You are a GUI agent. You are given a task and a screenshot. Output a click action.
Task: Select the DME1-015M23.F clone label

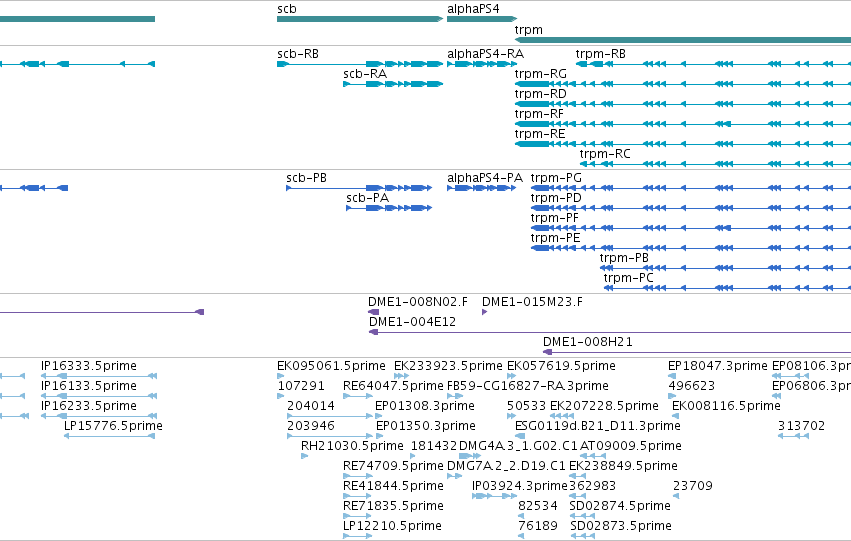tap(532, 302)
